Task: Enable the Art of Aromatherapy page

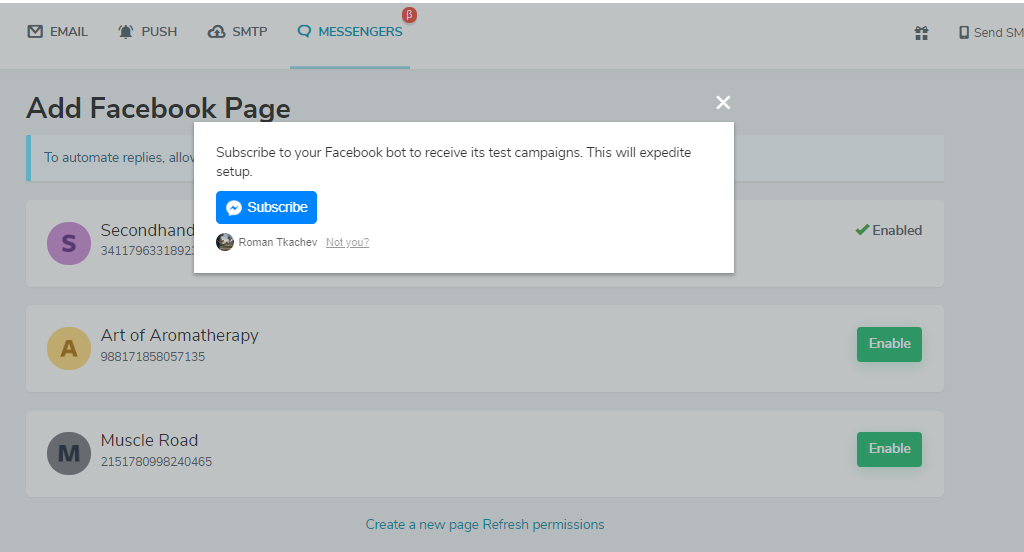Action: (889, 344)
